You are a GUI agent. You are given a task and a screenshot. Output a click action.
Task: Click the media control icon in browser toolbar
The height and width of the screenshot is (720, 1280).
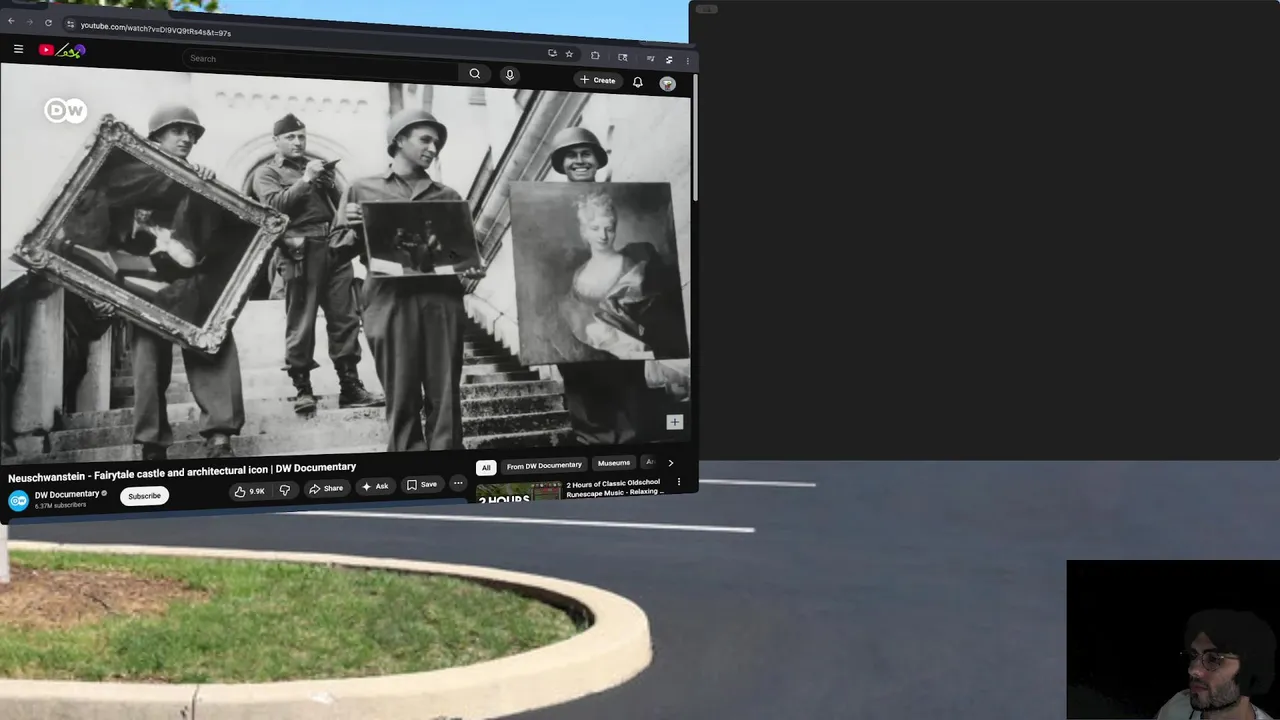pyautogui.click(x=650, y=59)
